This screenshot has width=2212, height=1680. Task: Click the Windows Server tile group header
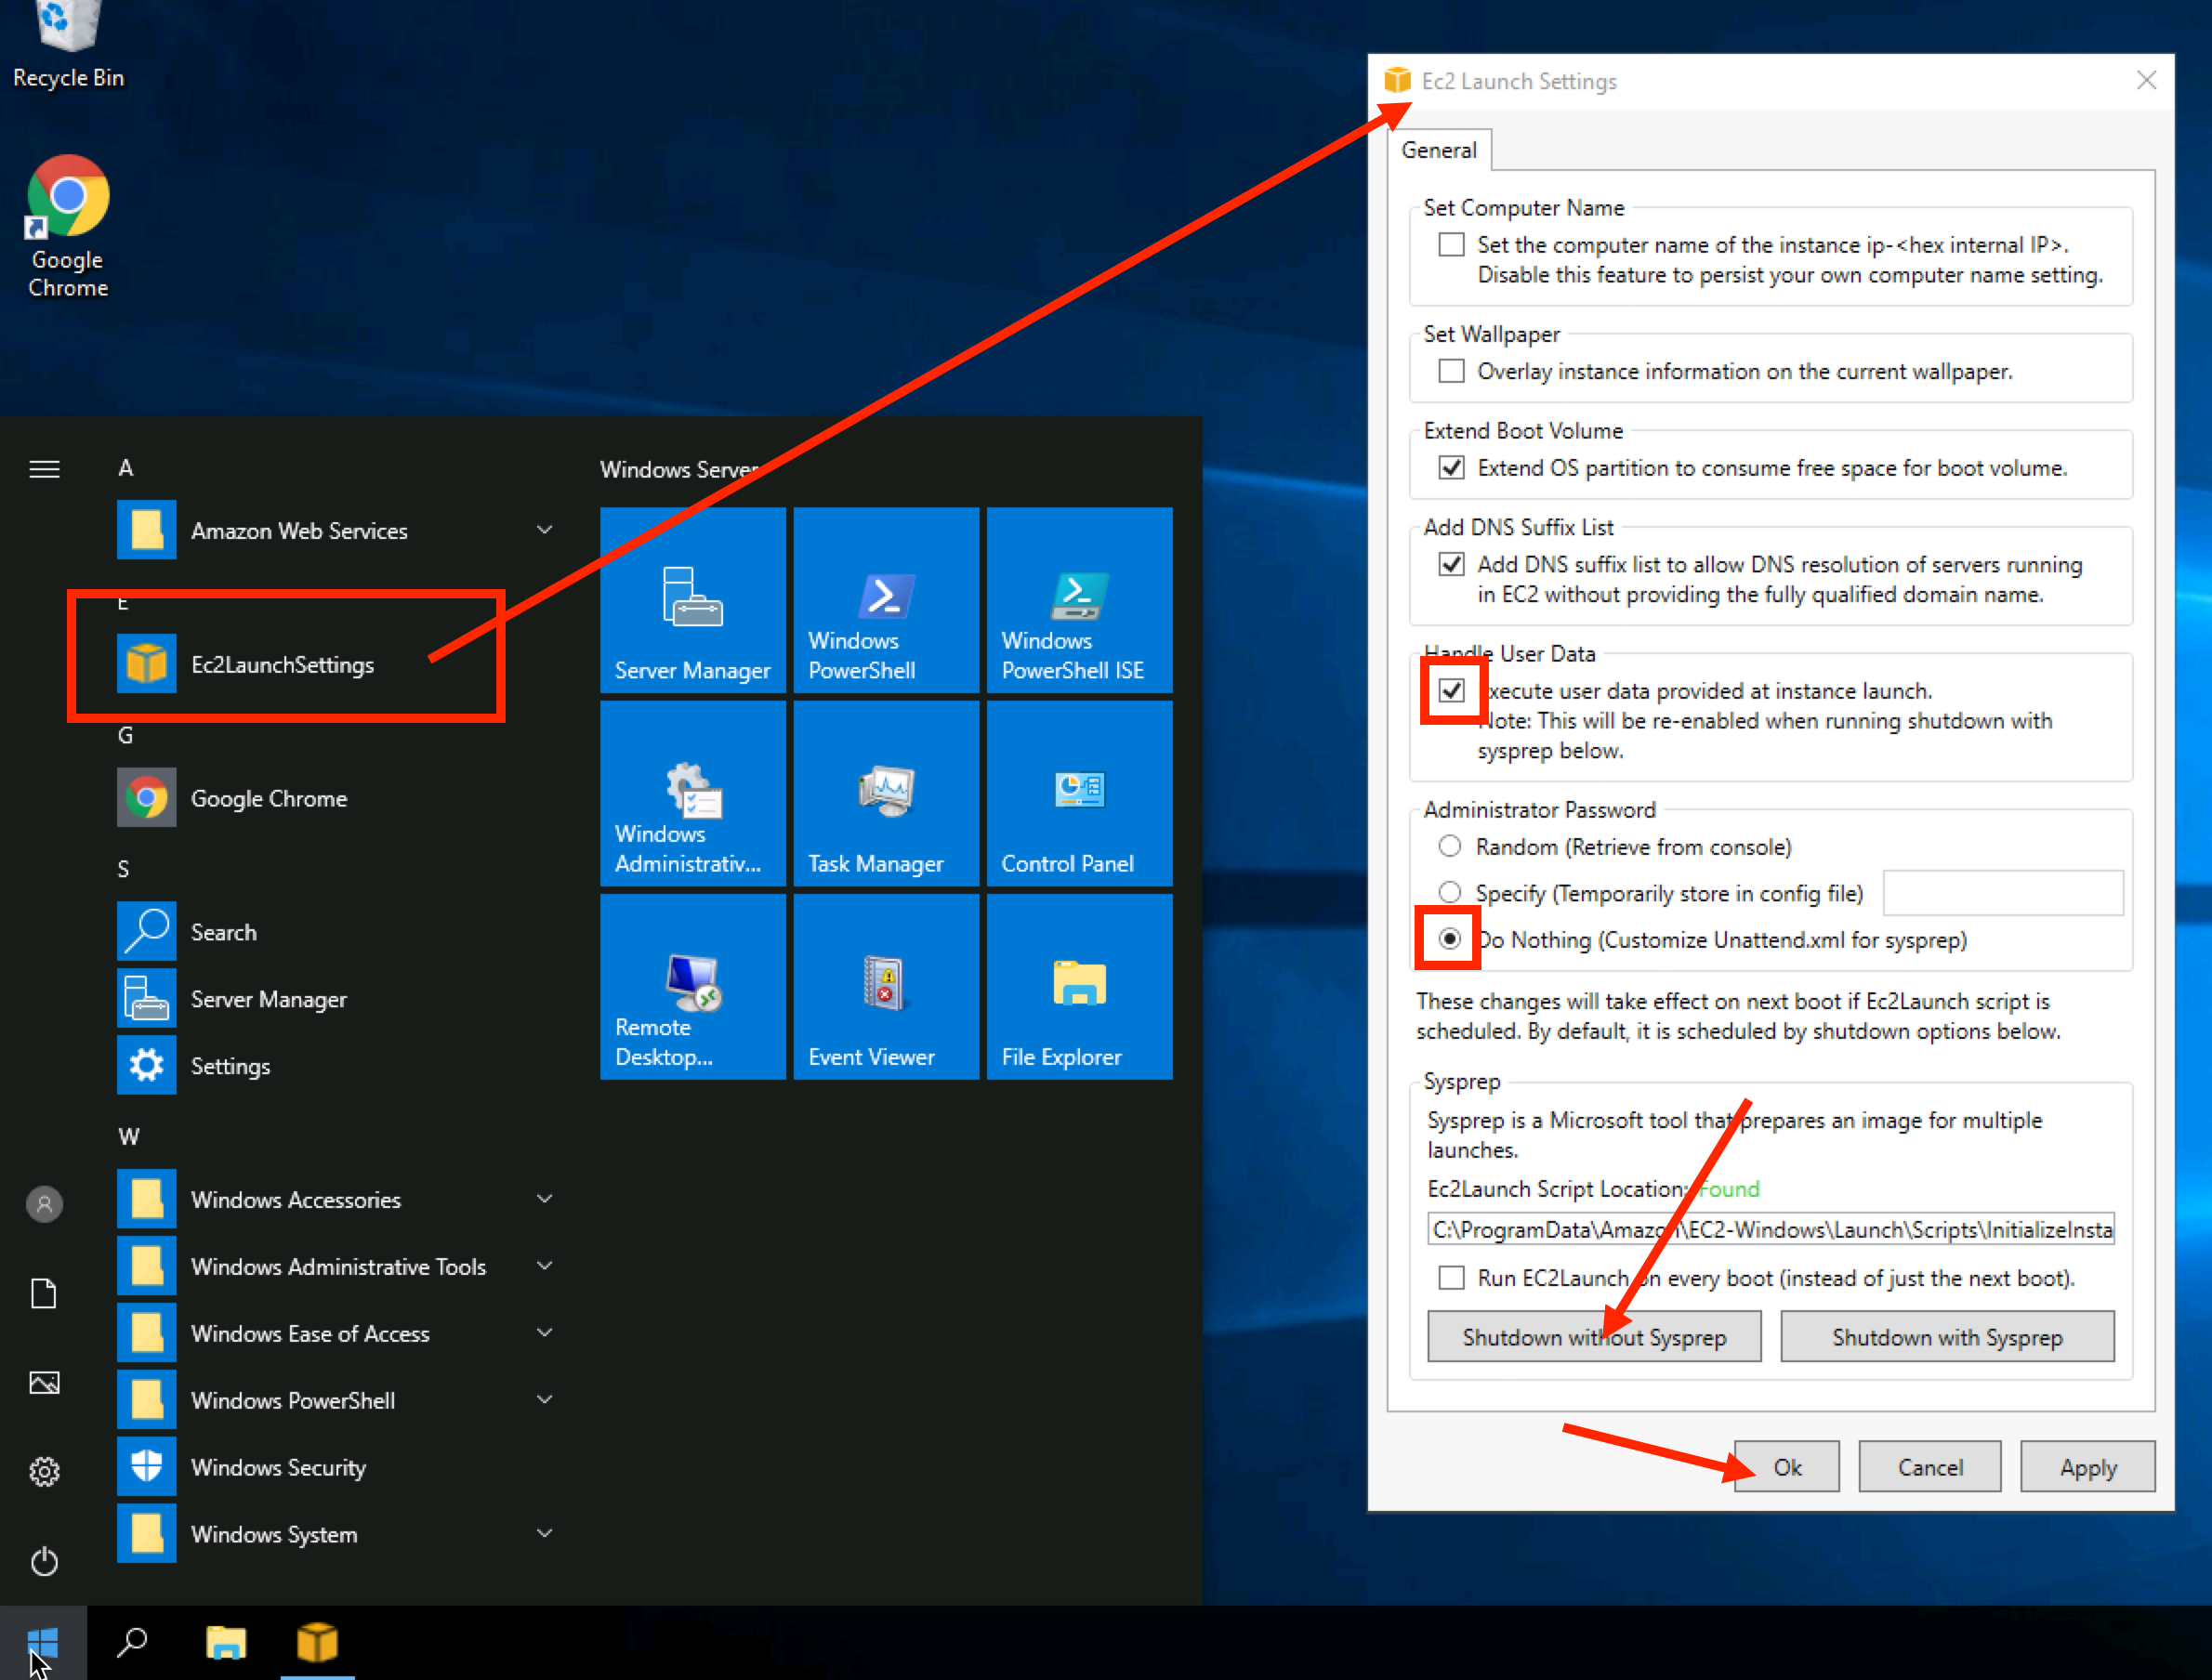[x=680, y=469]
